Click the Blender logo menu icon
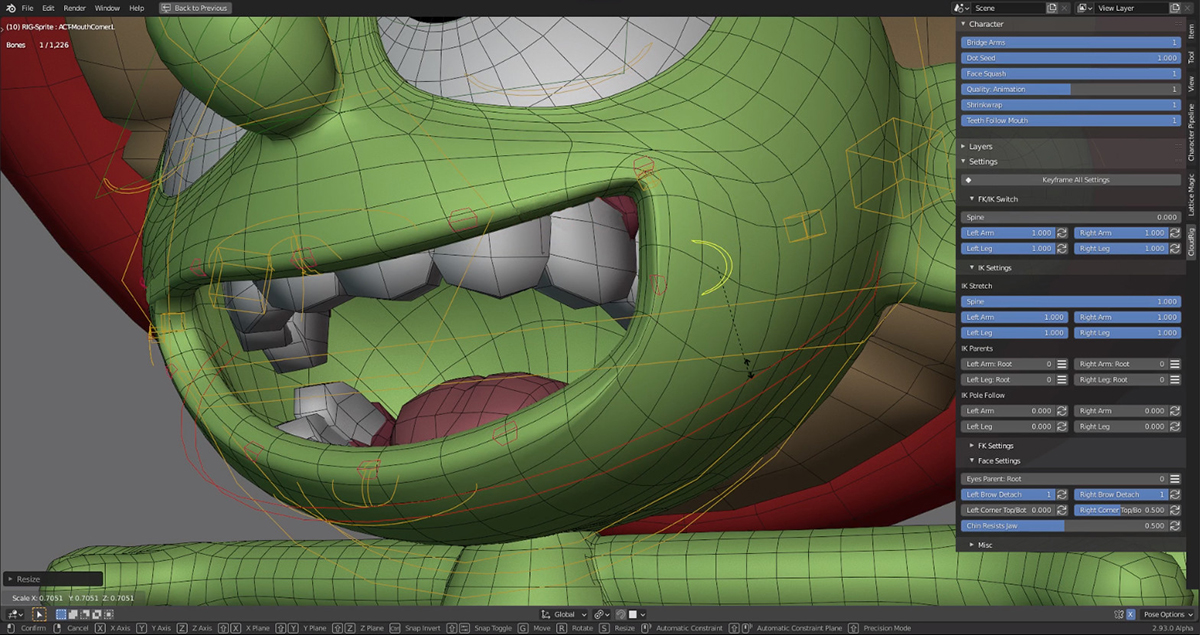 point(8,8)
